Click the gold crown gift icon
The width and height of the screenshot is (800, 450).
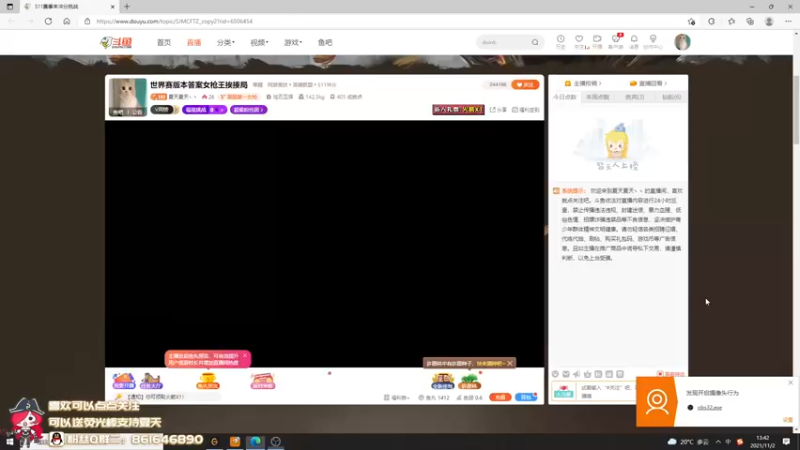click(443, 381)
